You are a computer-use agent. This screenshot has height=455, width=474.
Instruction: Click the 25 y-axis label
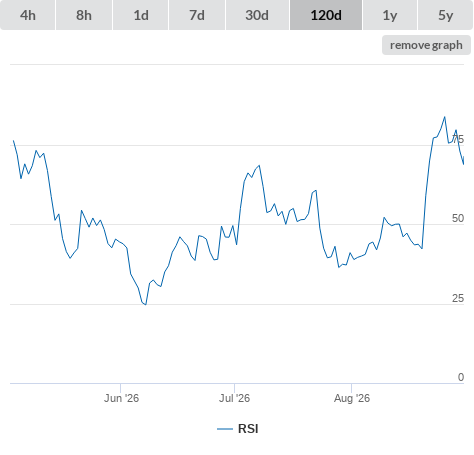coord(458,298)
